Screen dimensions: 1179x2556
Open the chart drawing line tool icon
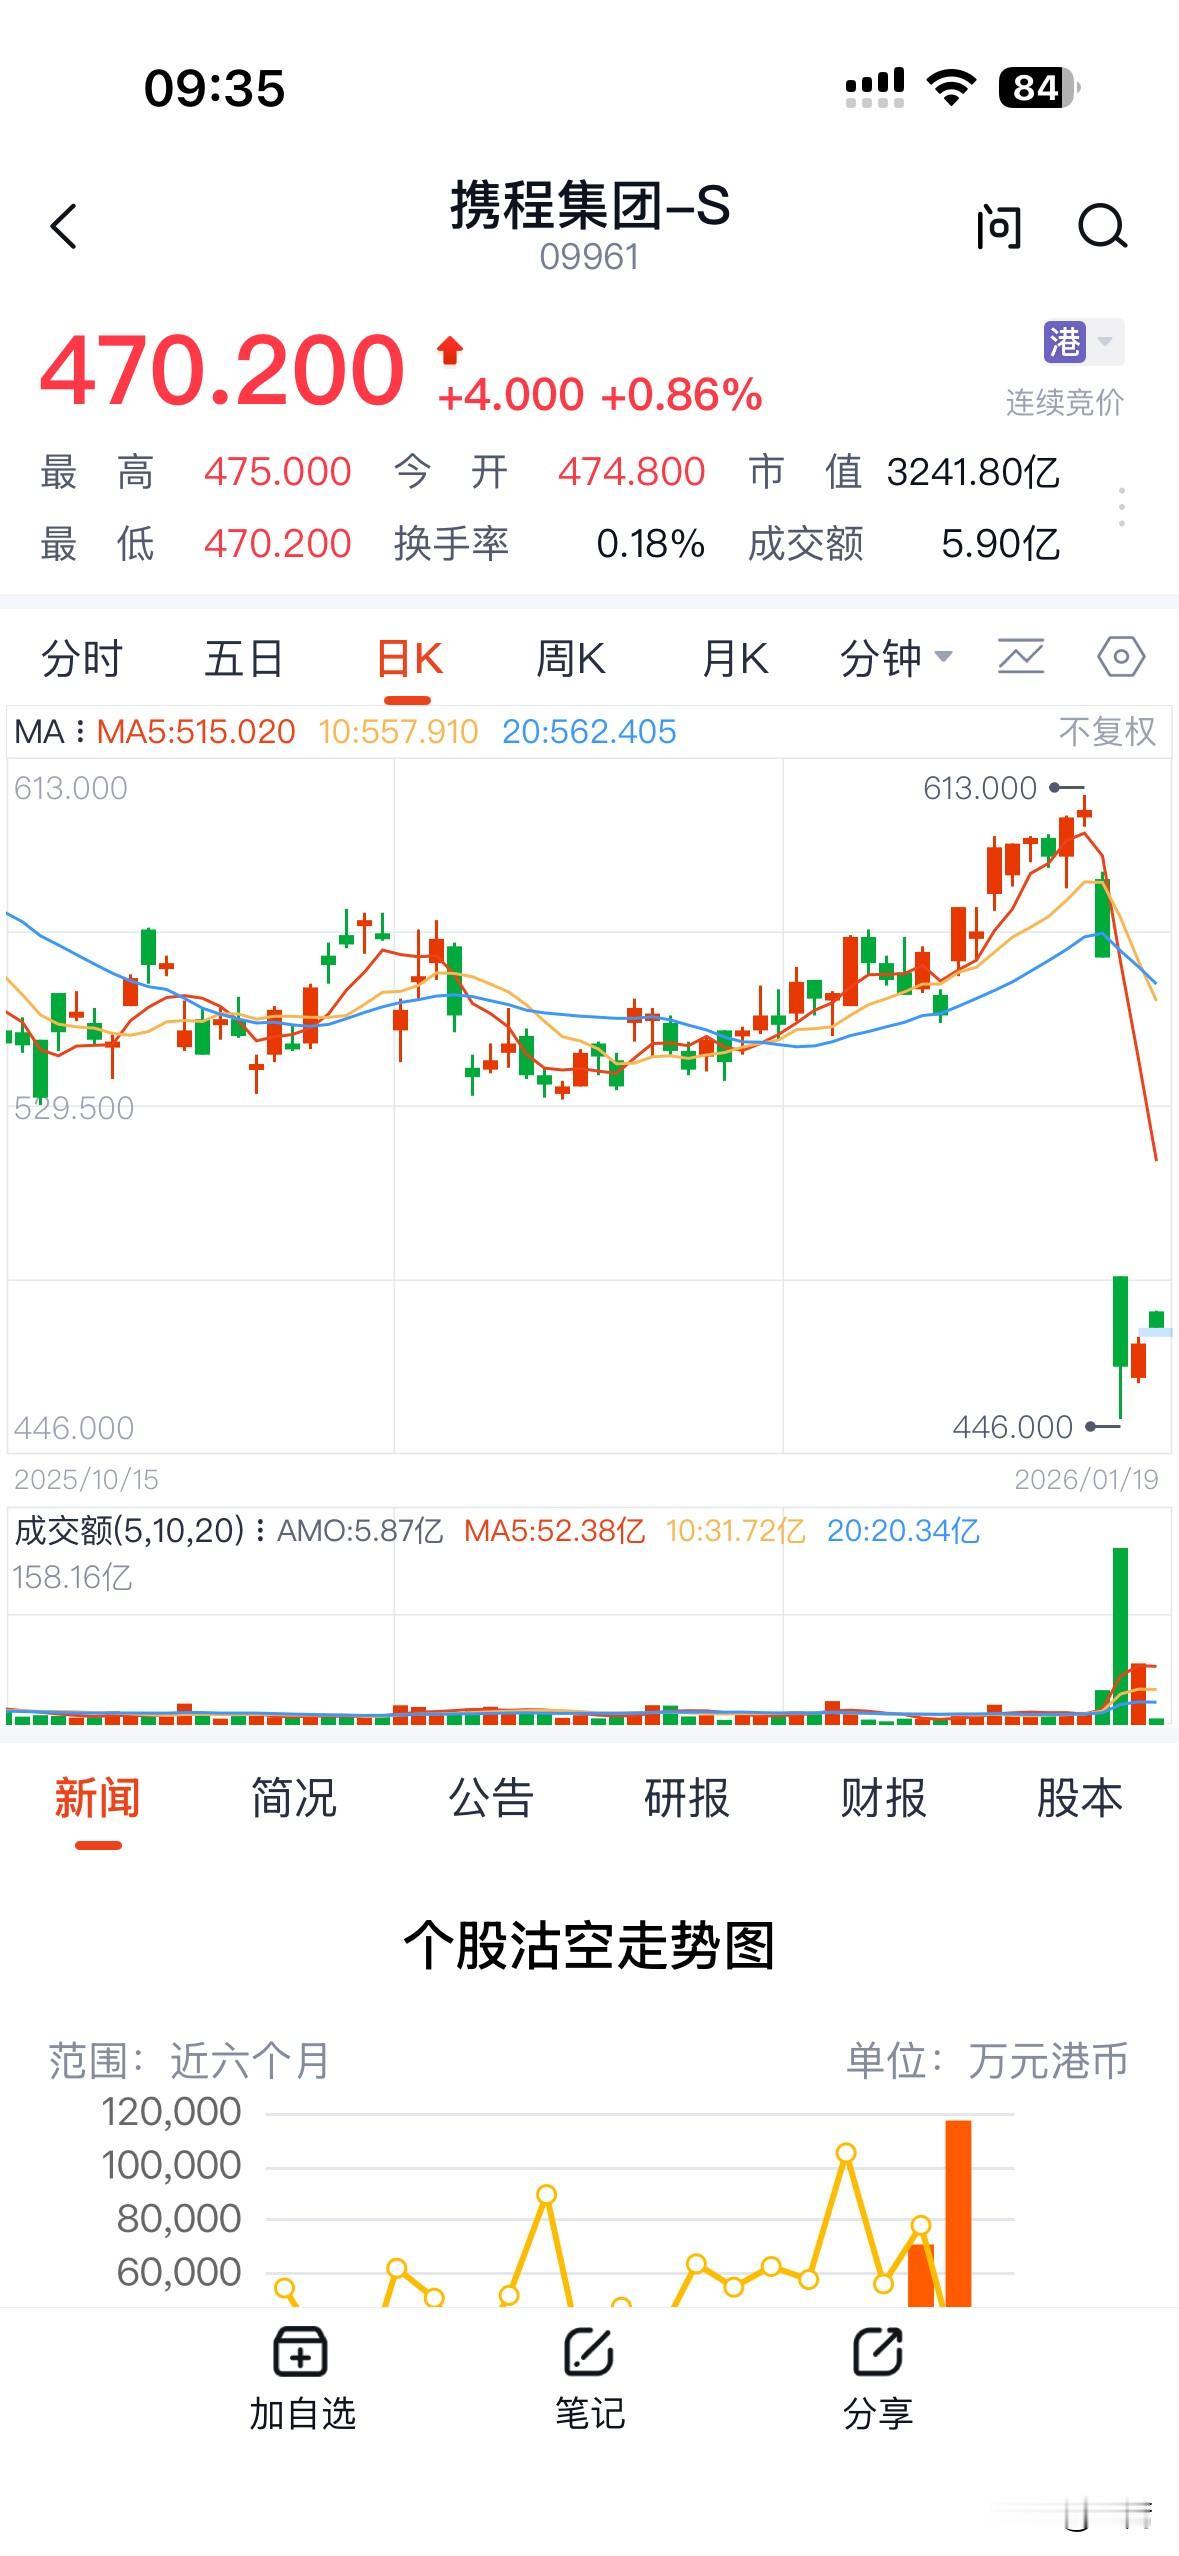coord(1021,657)
